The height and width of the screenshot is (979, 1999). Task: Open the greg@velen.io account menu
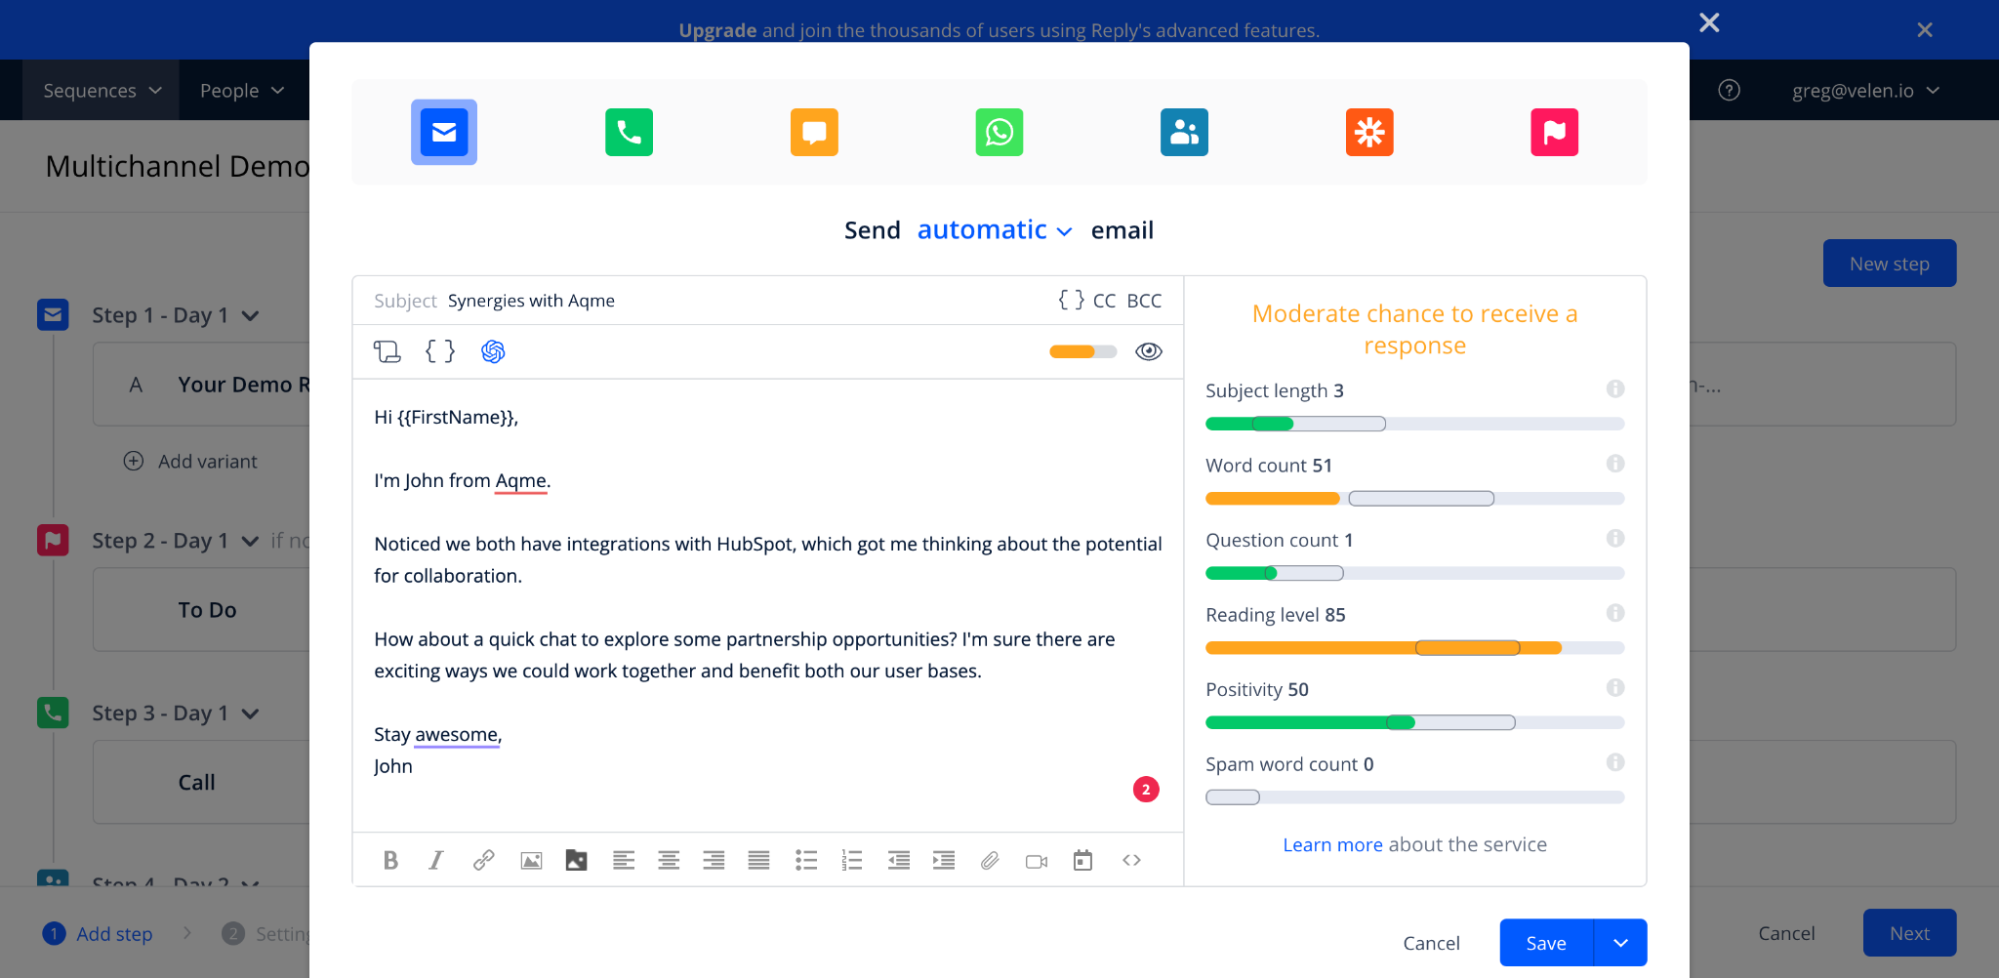pos(1866,90)
